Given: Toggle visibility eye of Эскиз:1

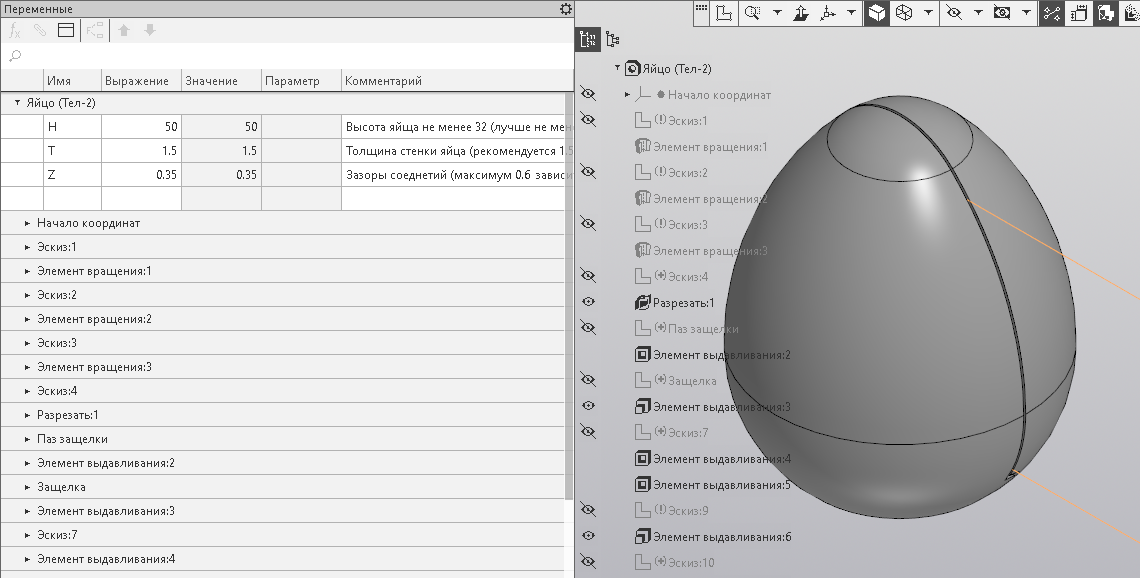Looking at the screenshot, I should coord(588,120).
